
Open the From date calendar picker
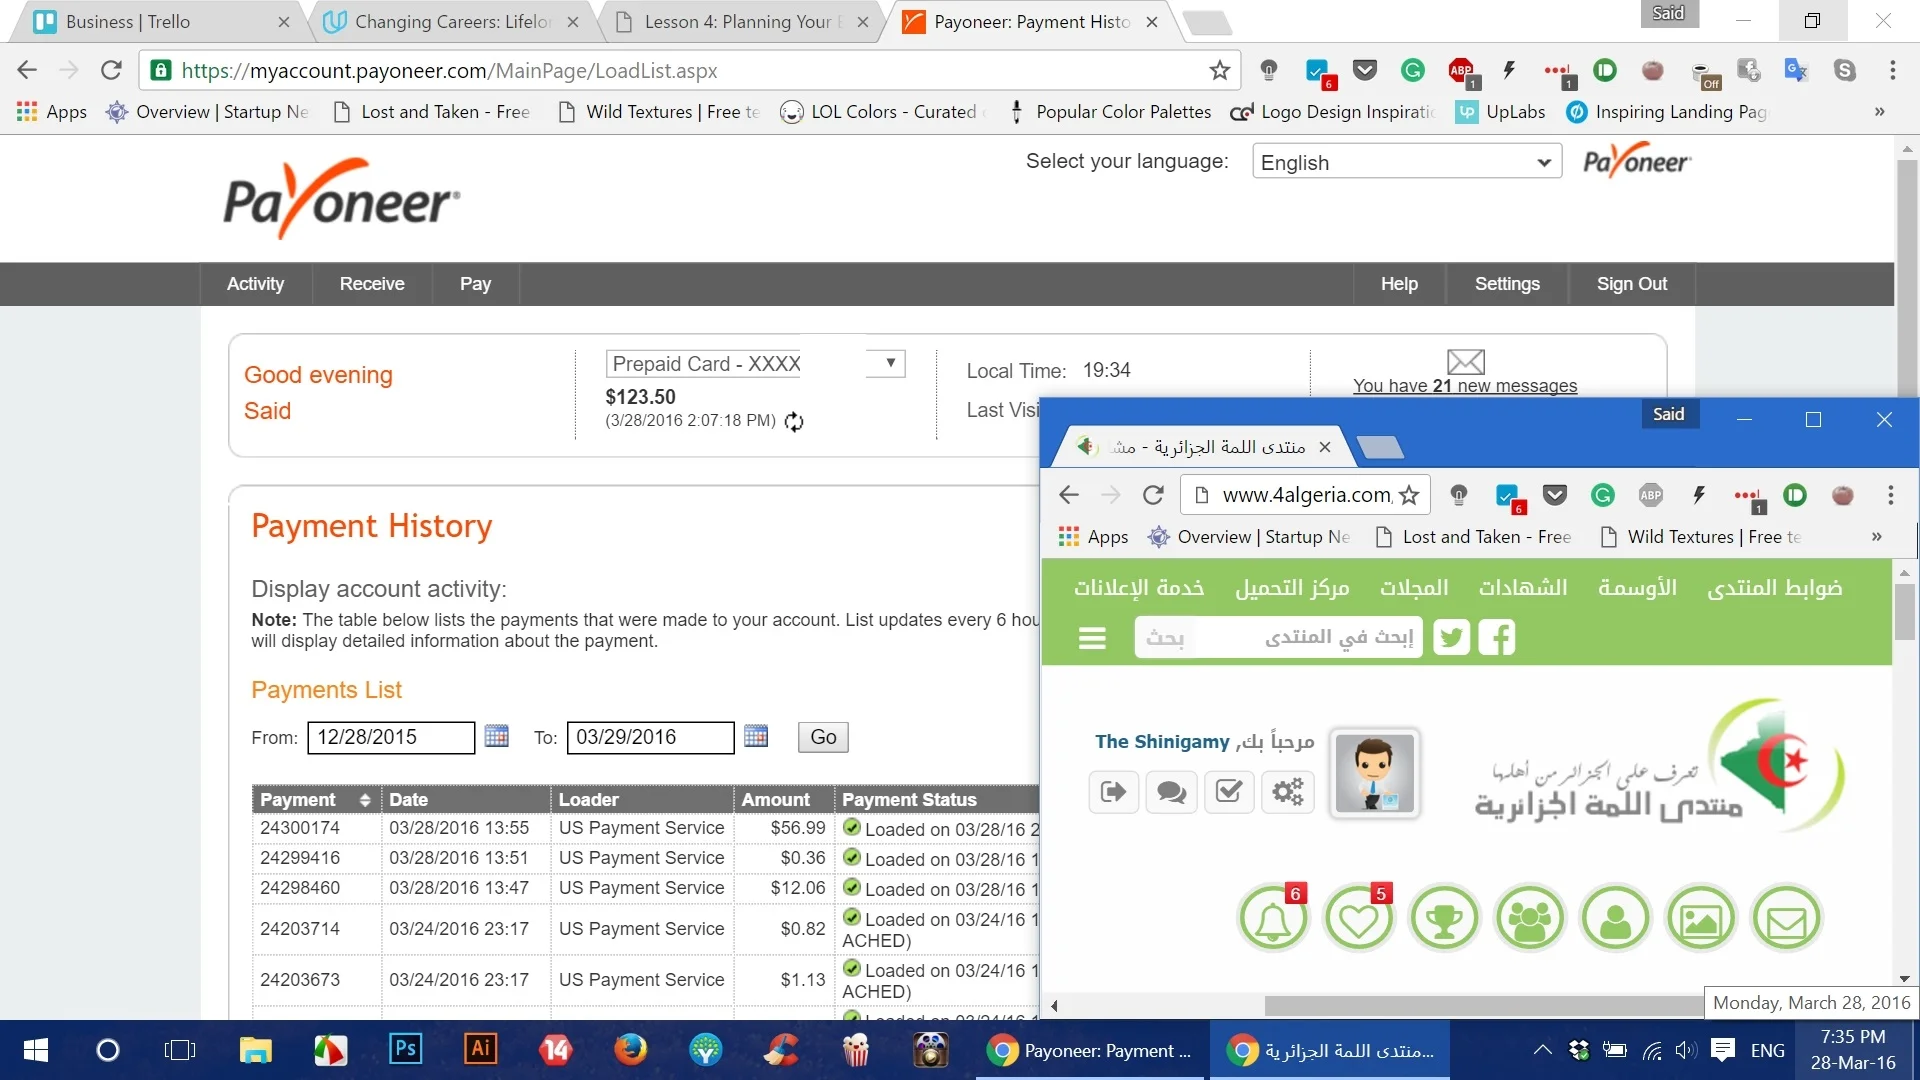496,736
